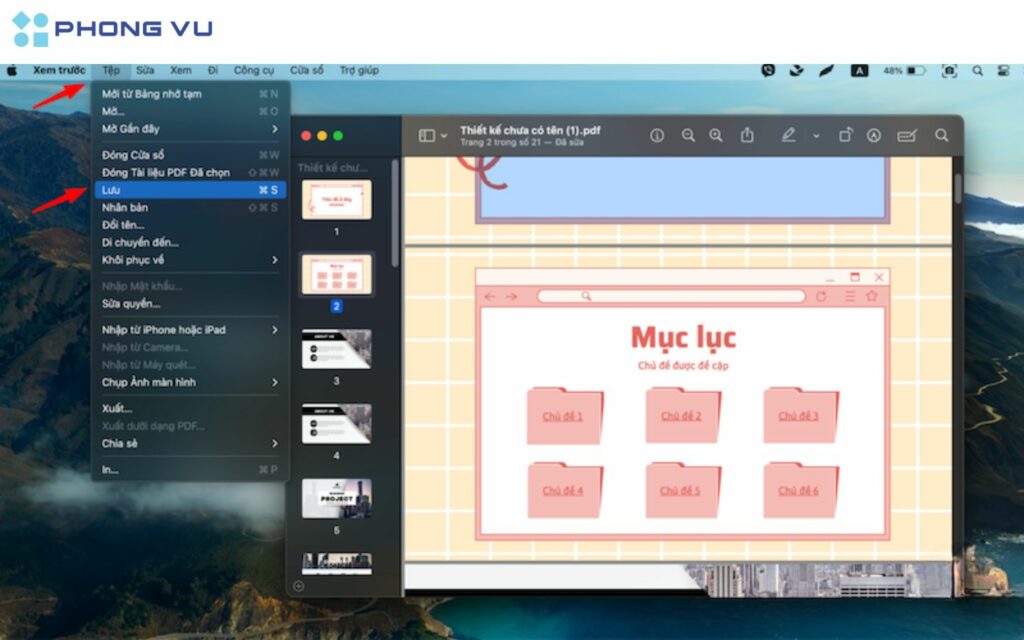Expand the 'Chụp Ảnh màn hình' submenu

(189, 382)
